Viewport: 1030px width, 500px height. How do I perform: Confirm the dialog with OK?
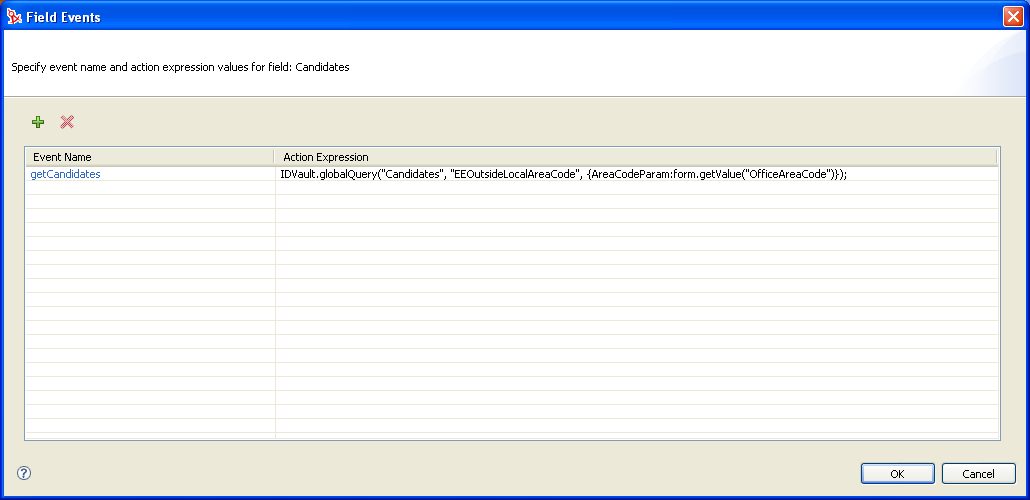[897, 474]
